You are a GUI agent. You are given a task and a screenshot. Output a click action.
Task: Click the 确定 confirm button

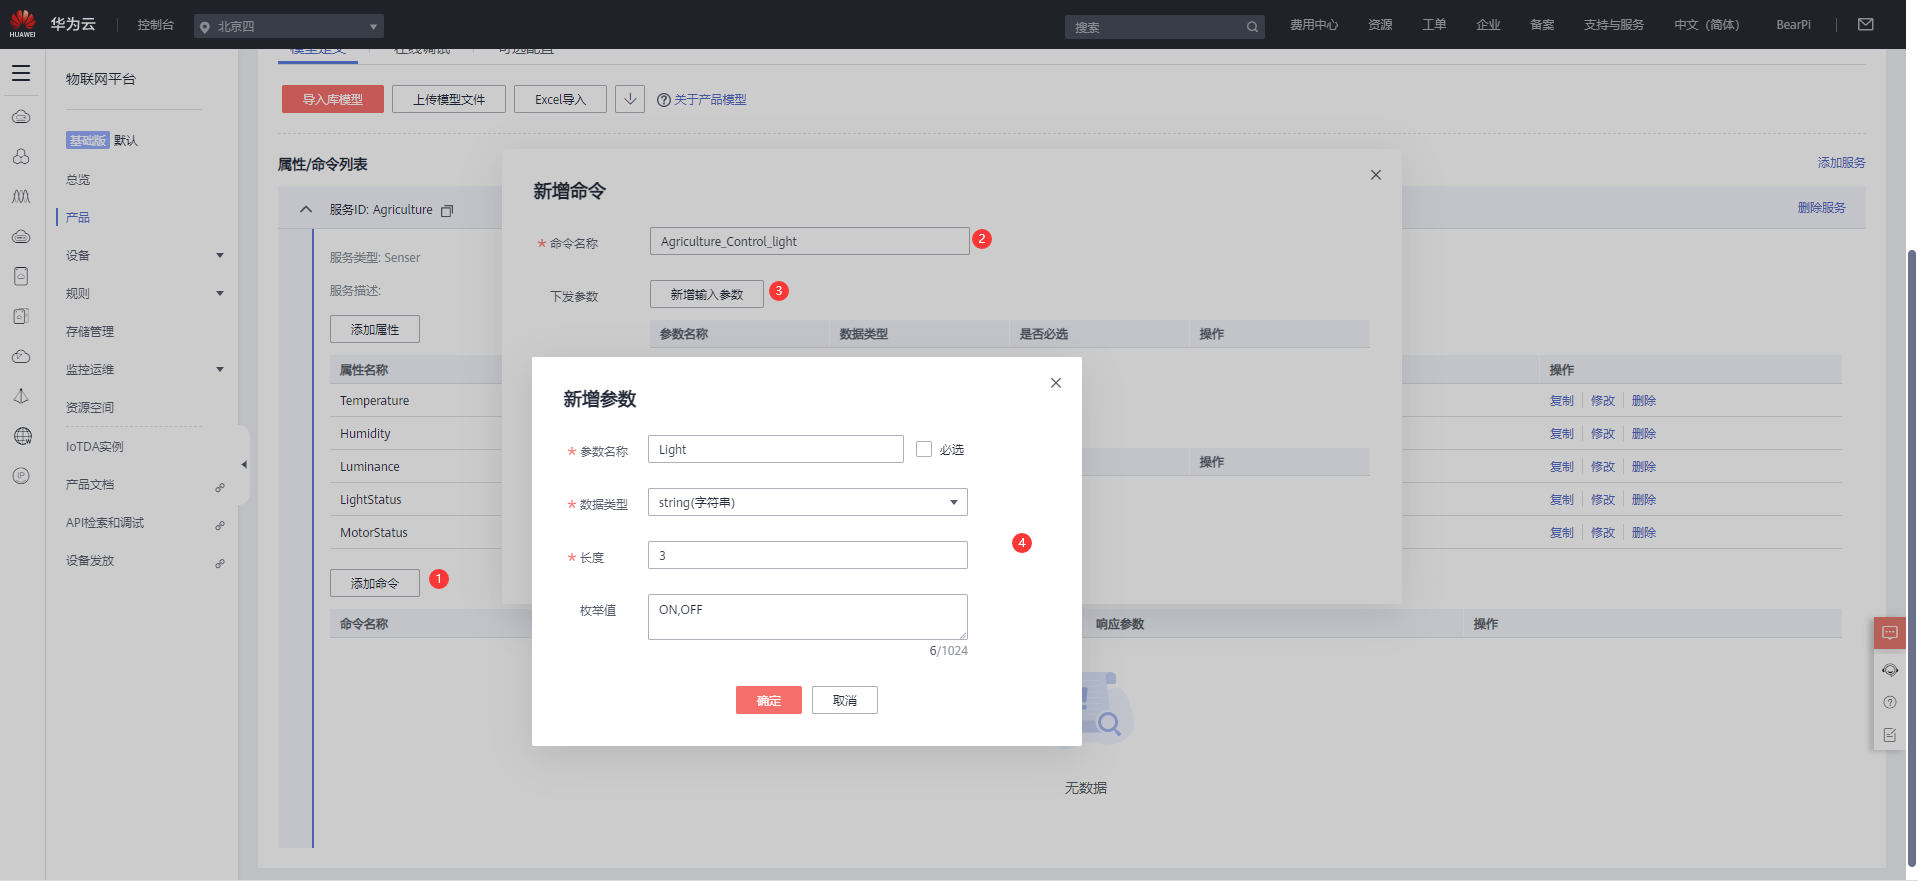click(x=768, y=700)
